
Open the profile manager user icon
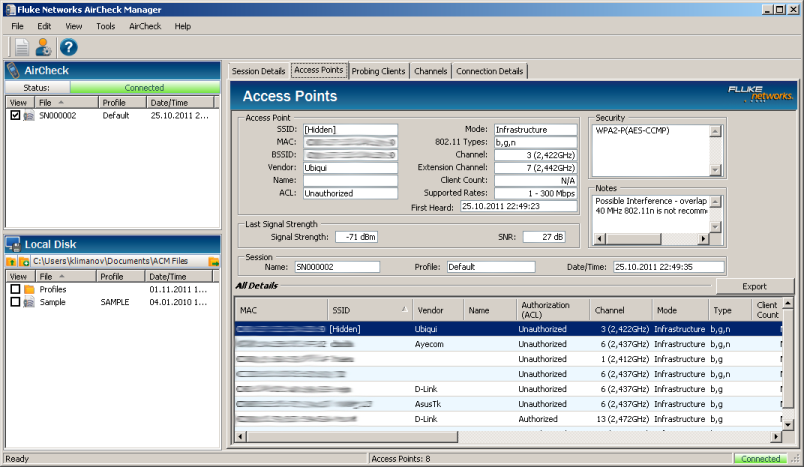[43, 47]
